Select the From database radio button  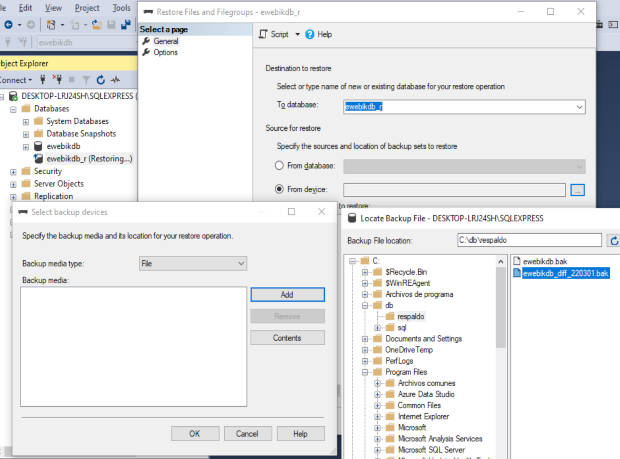click(279, 165)
